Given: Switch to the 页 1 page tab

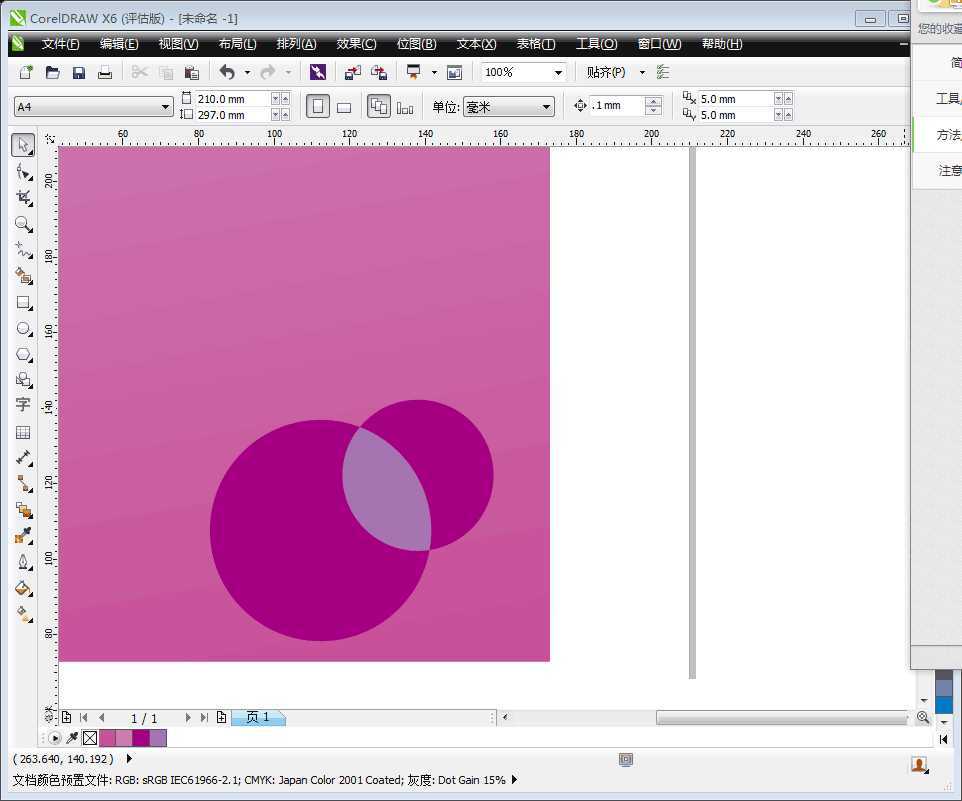Looking at the screenshot, I should (x=258, y=717).
